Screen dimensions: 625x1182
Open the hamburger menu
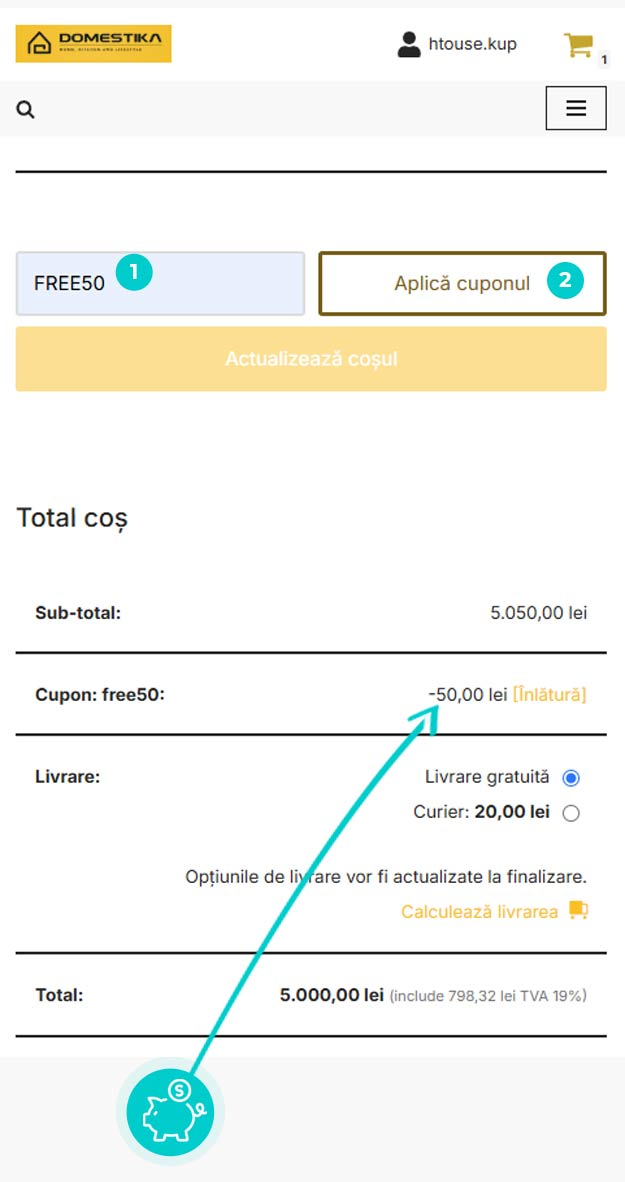point(576,108)
